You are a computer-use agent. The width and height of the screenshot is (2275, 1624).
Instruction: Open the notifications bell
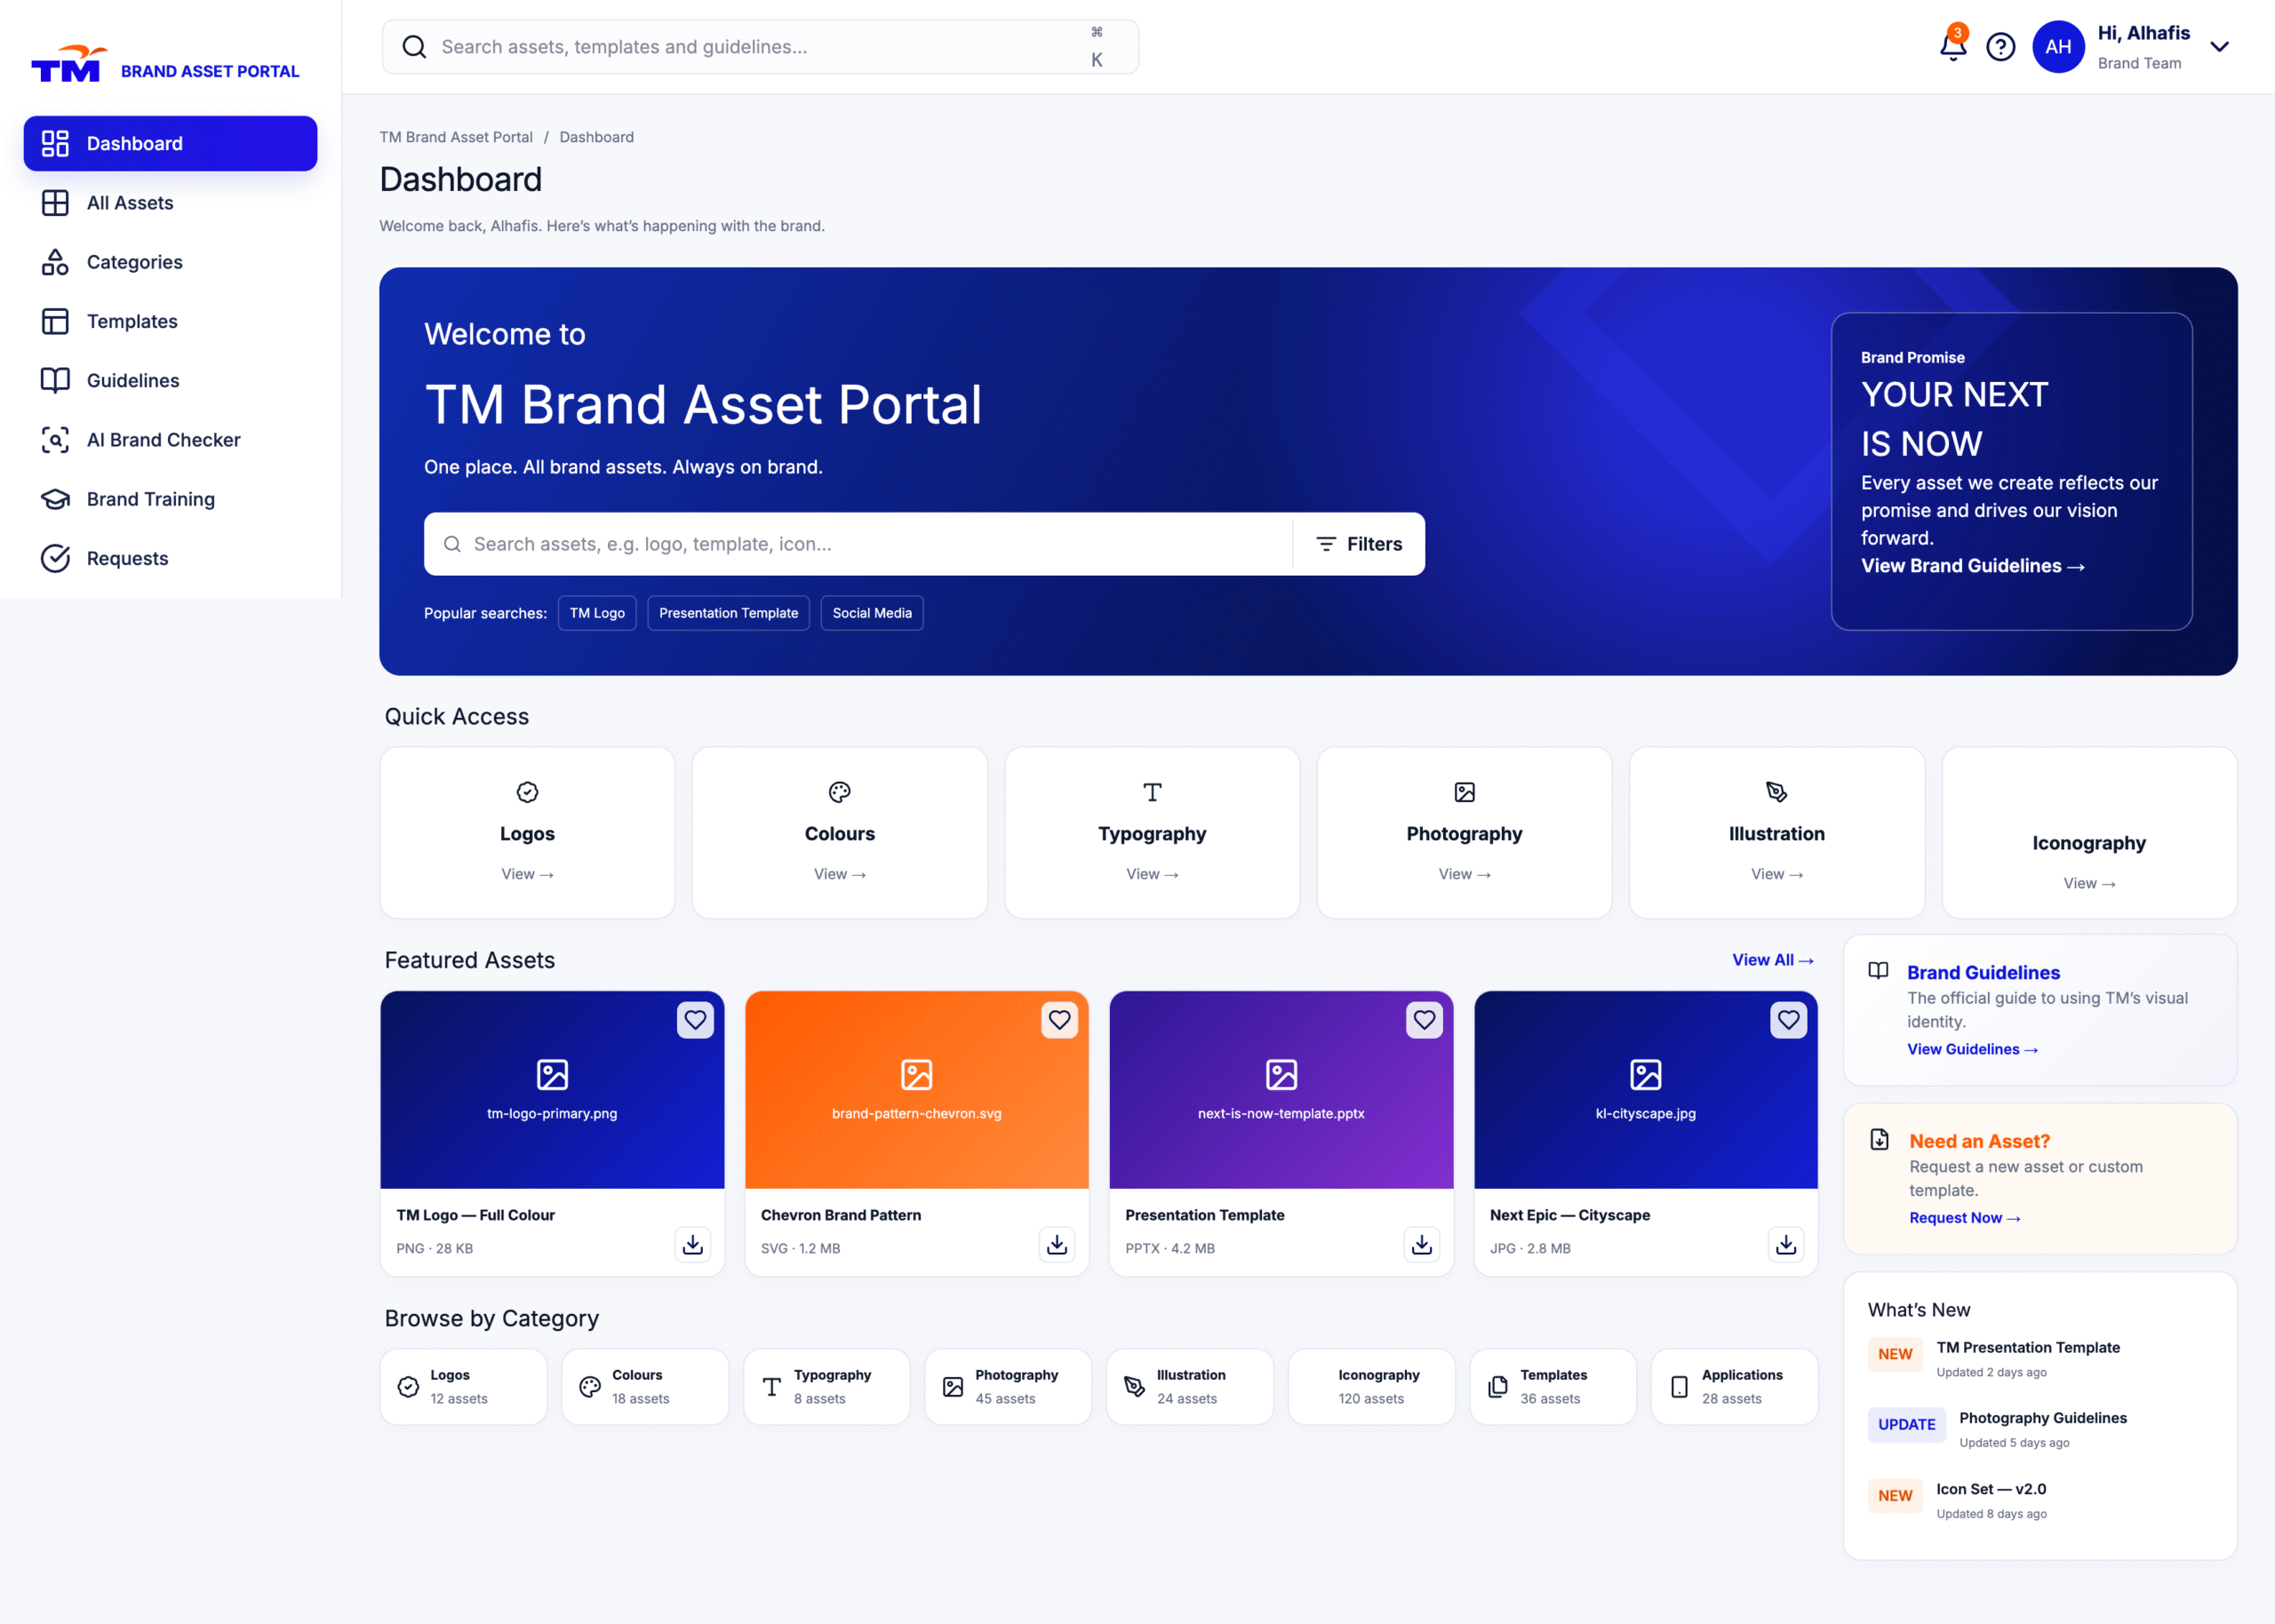pos(1952,46)
